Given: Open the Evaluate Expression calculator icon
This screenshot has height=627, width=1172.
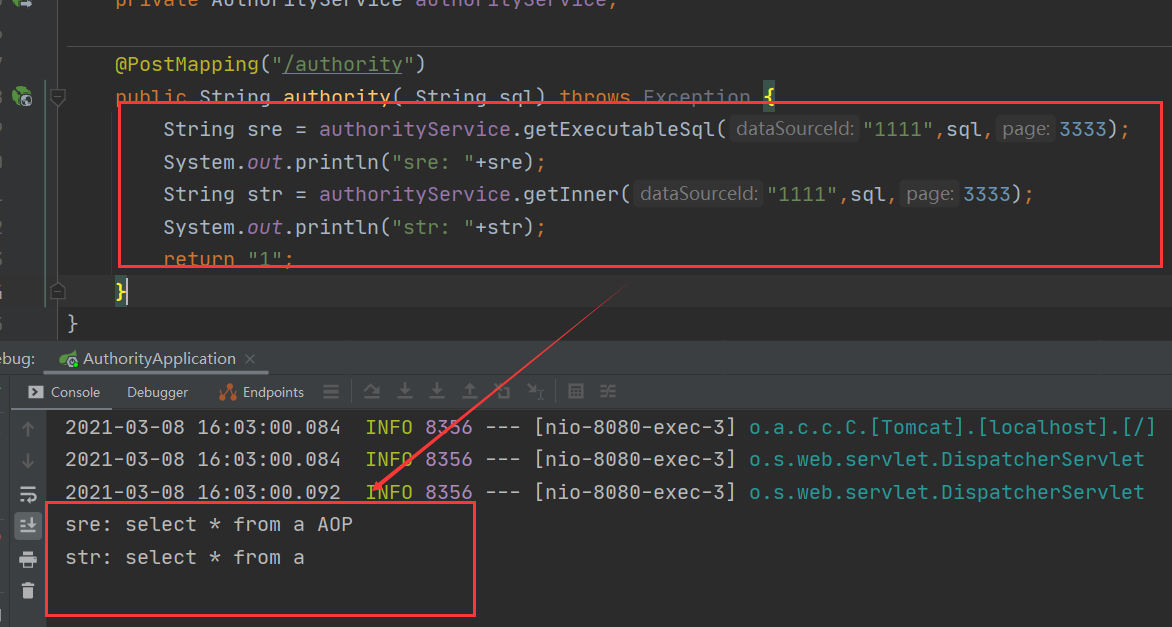Looking at the screenshot, I should tap(575, 391).
